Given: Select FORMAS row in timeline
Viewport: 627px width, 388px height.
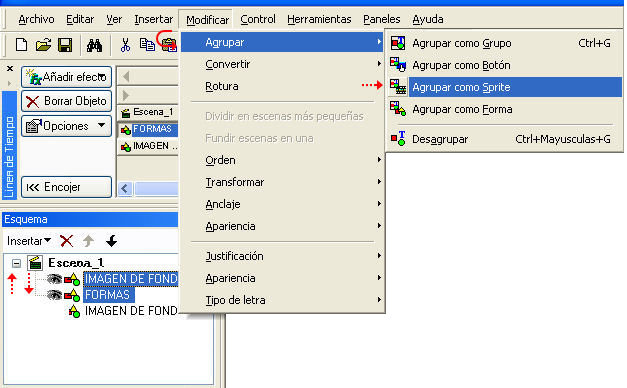Looking at the screenshot, I should coord(148,129).
